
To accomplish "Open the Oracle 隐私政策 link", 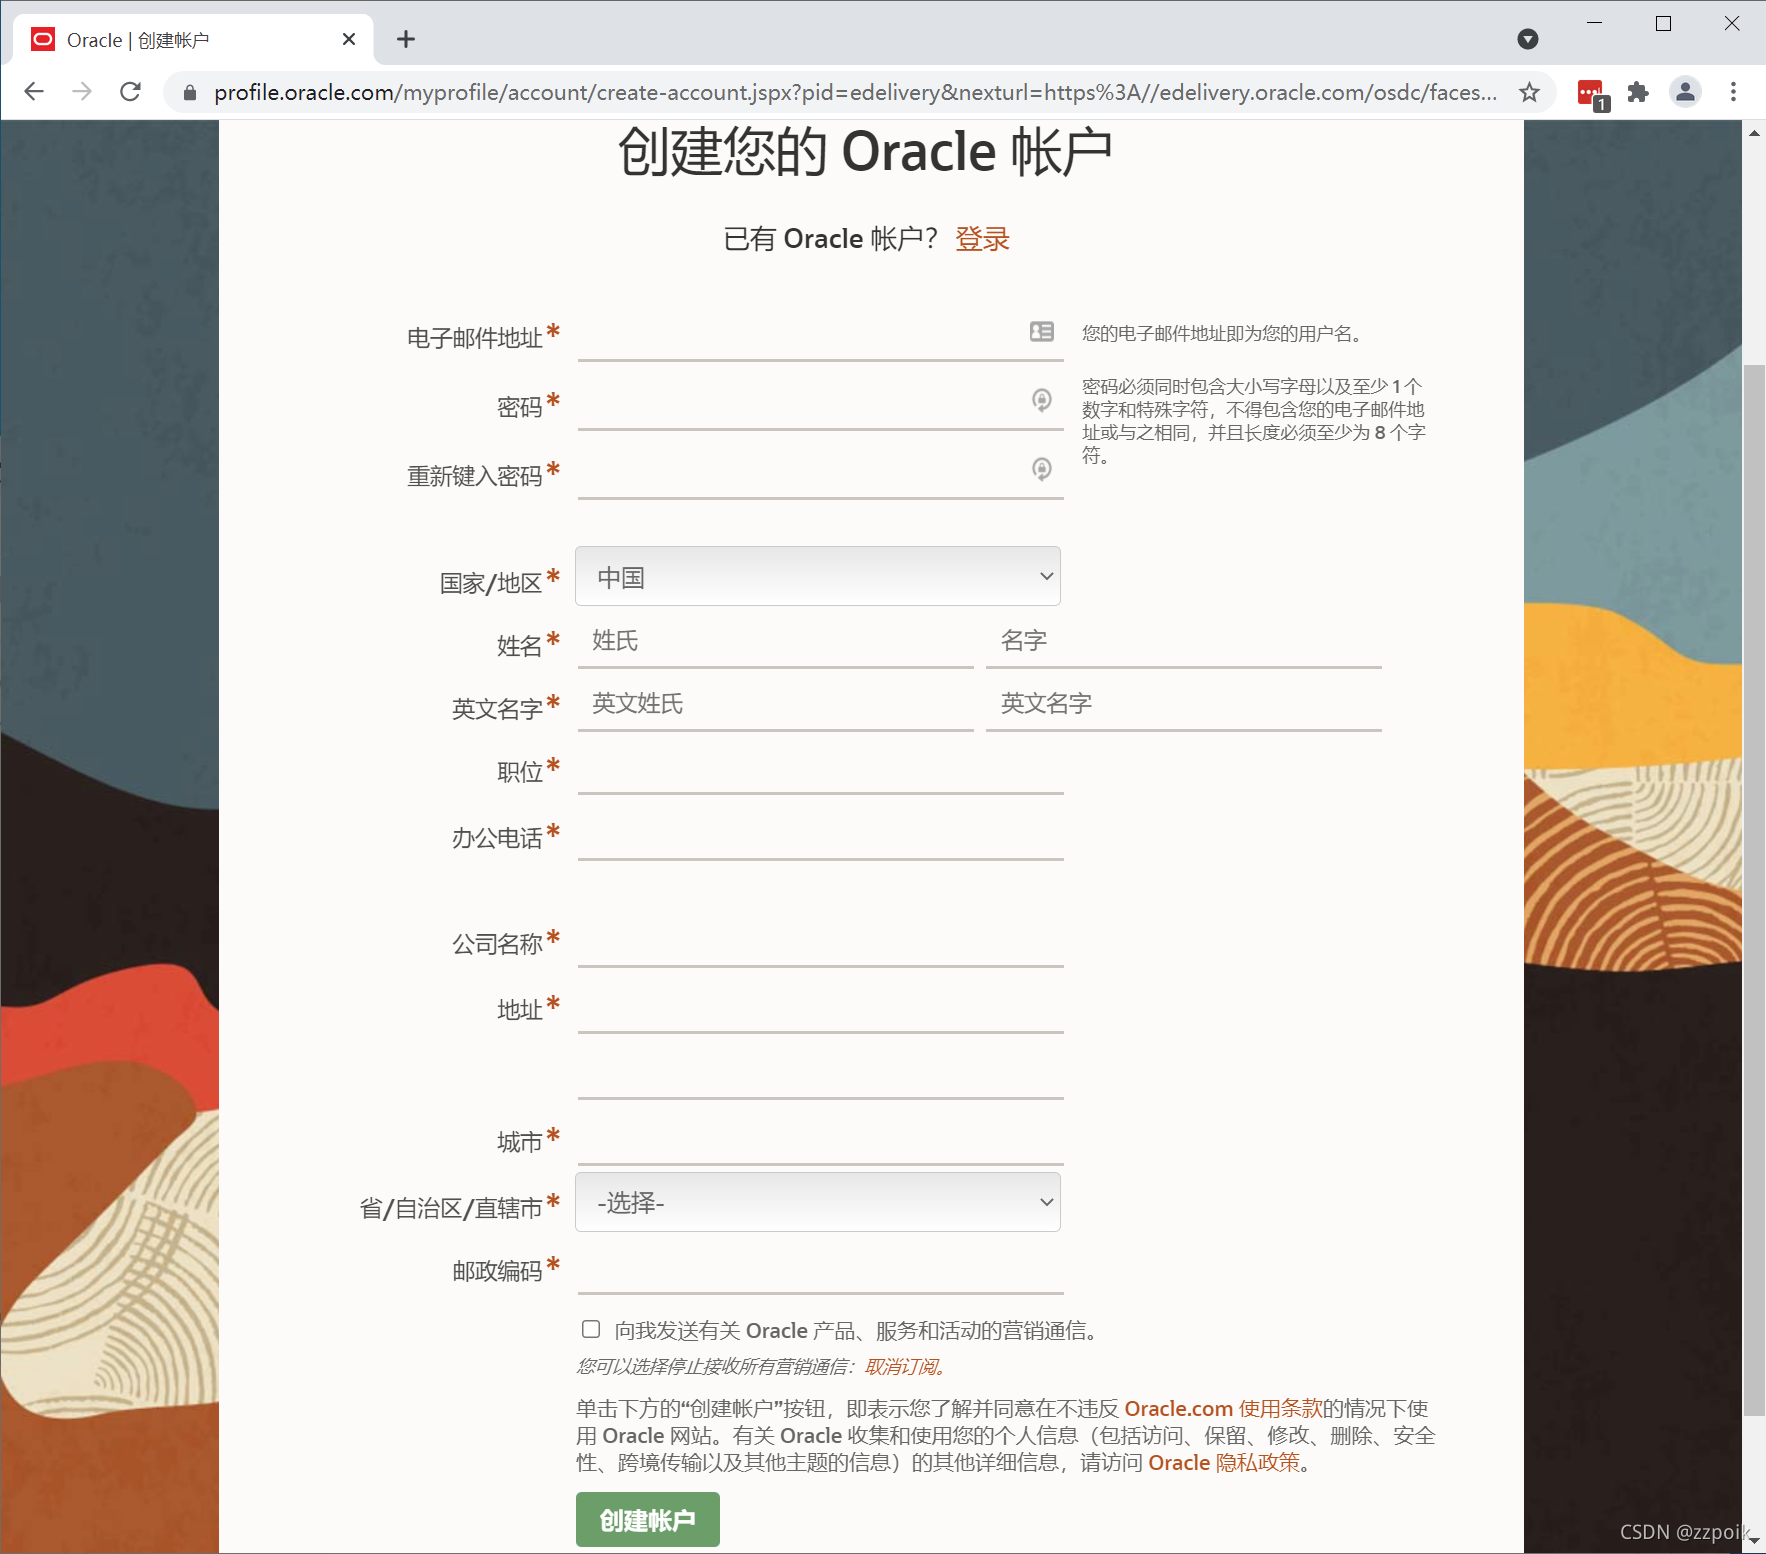I will click(1224, 1462).
